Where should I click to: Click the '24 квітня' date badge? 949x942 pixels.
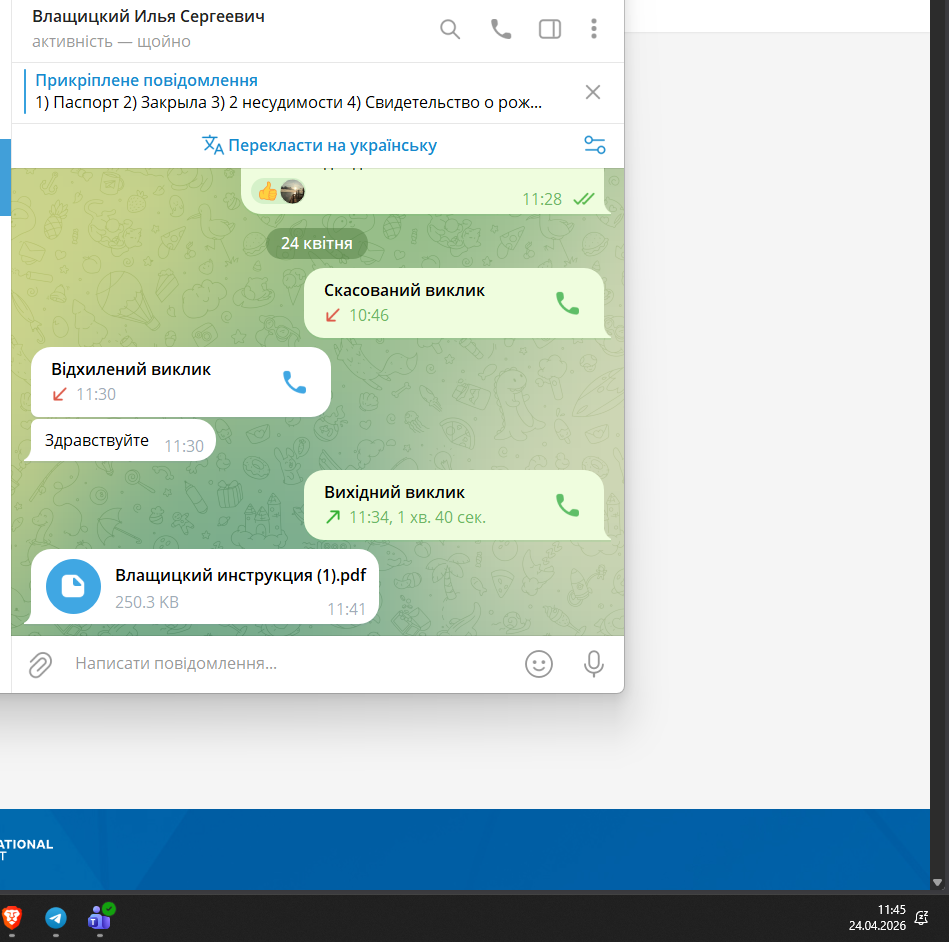pos(317,243)
